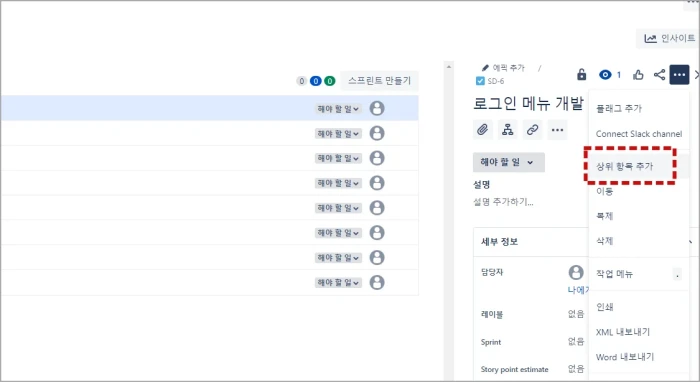Click the assignee avatar in the sixth row
The width and height of the screenshot is (700, 382).
point(377,233)
